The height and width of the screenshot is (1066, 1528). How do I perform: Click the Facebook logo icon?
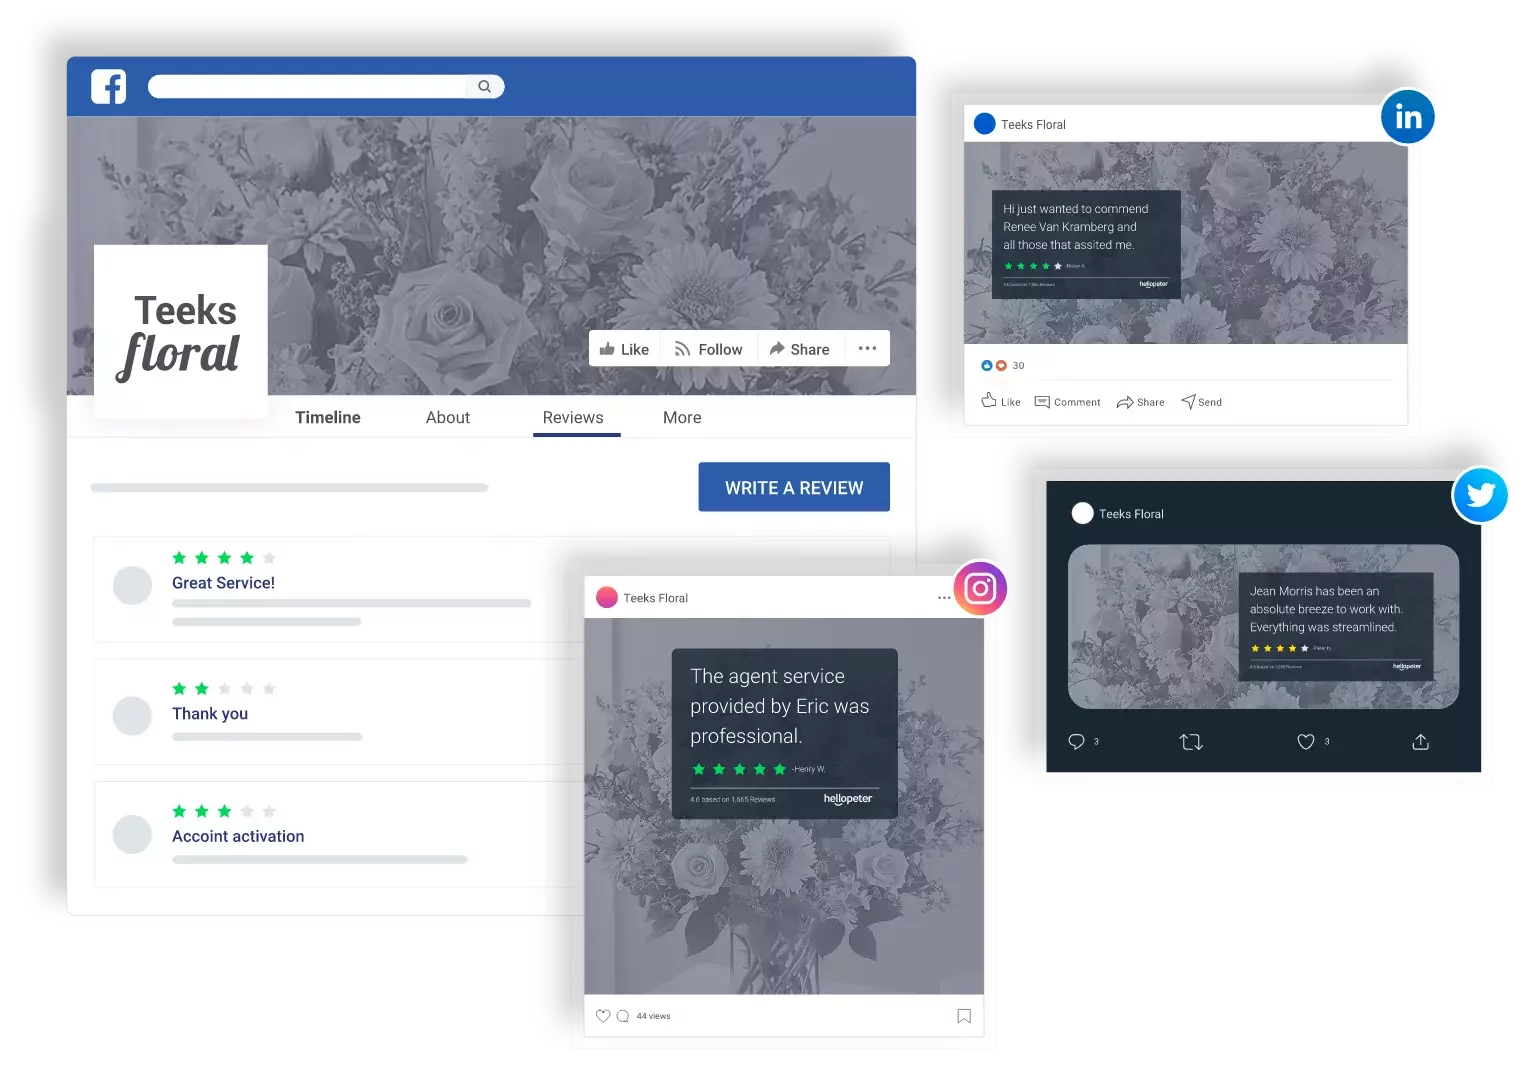pyautogui.click(x=108, y=86)
